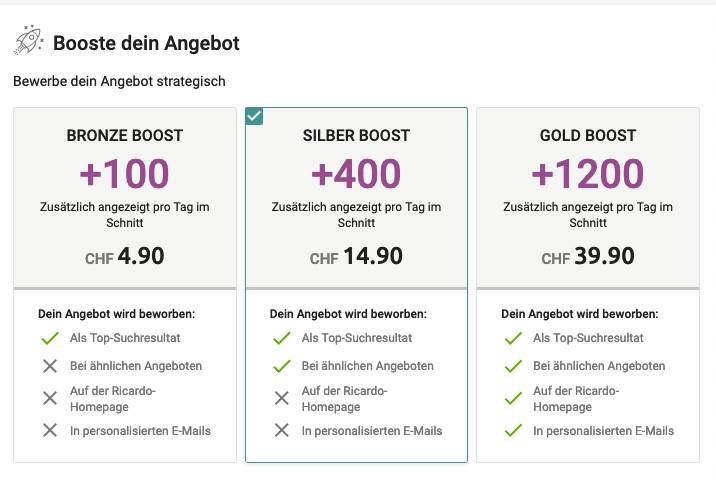
Task: Click the Gold Boost CHF 39.90 price
Action: pos(588,257)
